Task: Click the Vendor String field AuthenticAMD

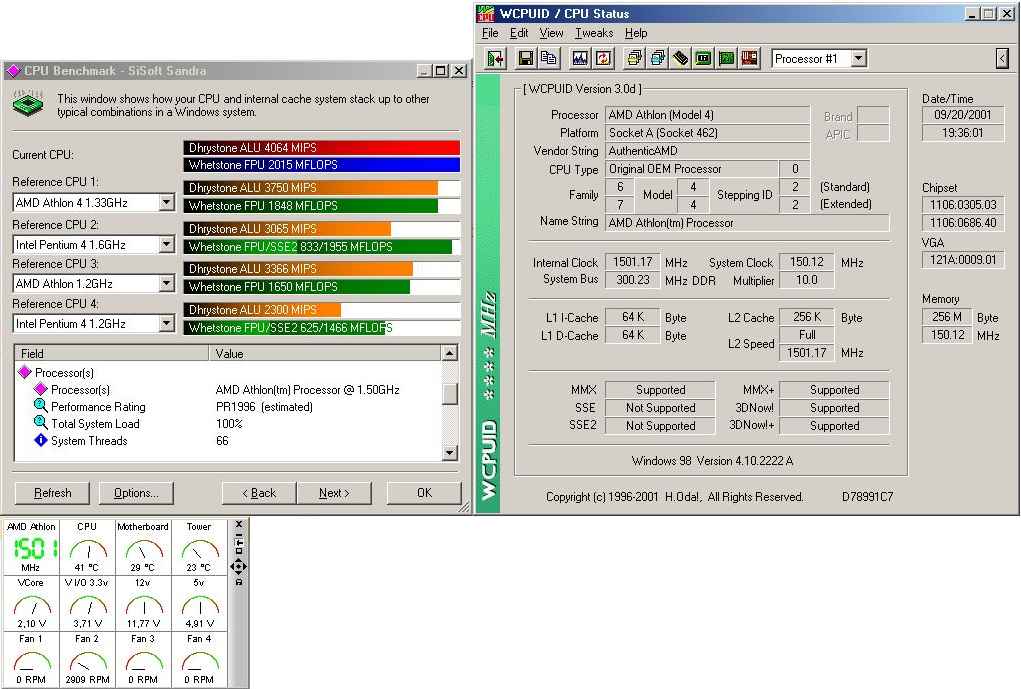Action: (707, 151)
